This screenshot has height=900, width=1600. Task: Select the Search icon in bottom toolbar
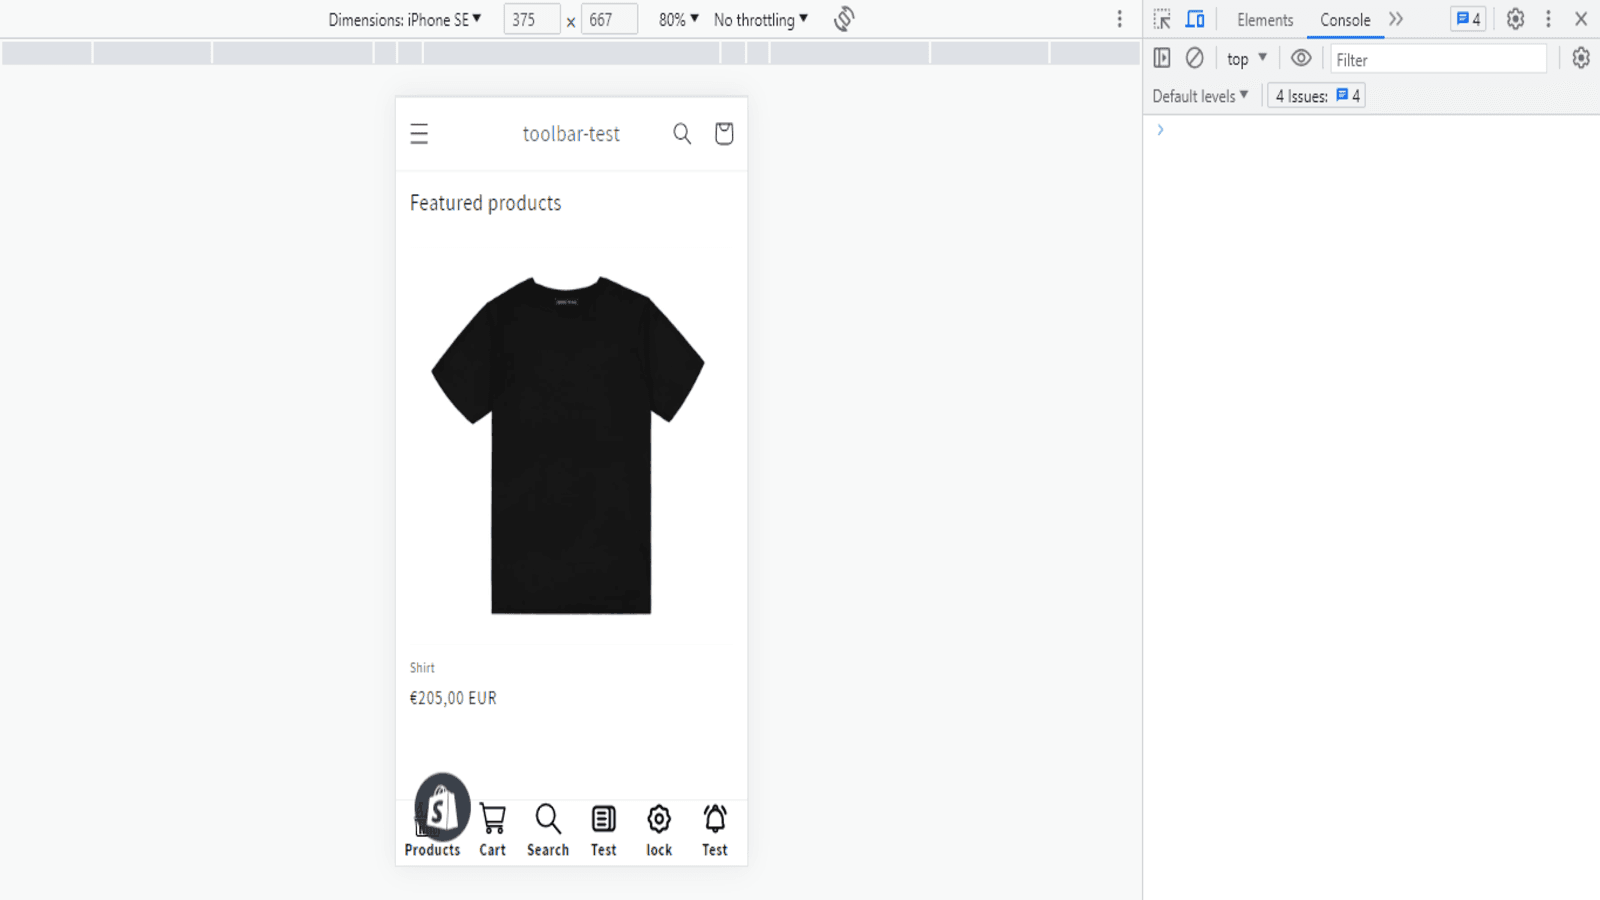click(x=547, y=818)
